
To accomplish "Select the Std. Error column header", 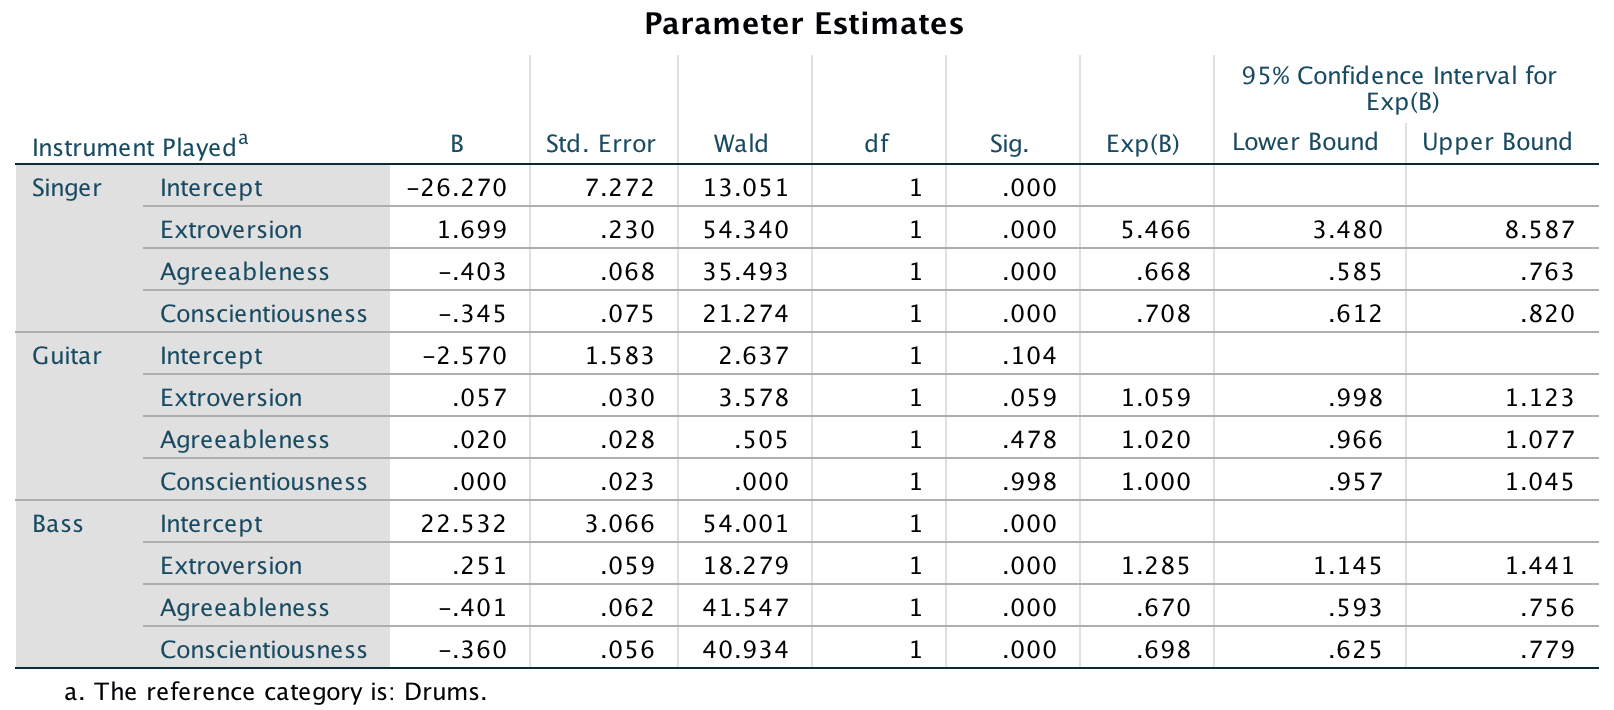I will 600,144.
